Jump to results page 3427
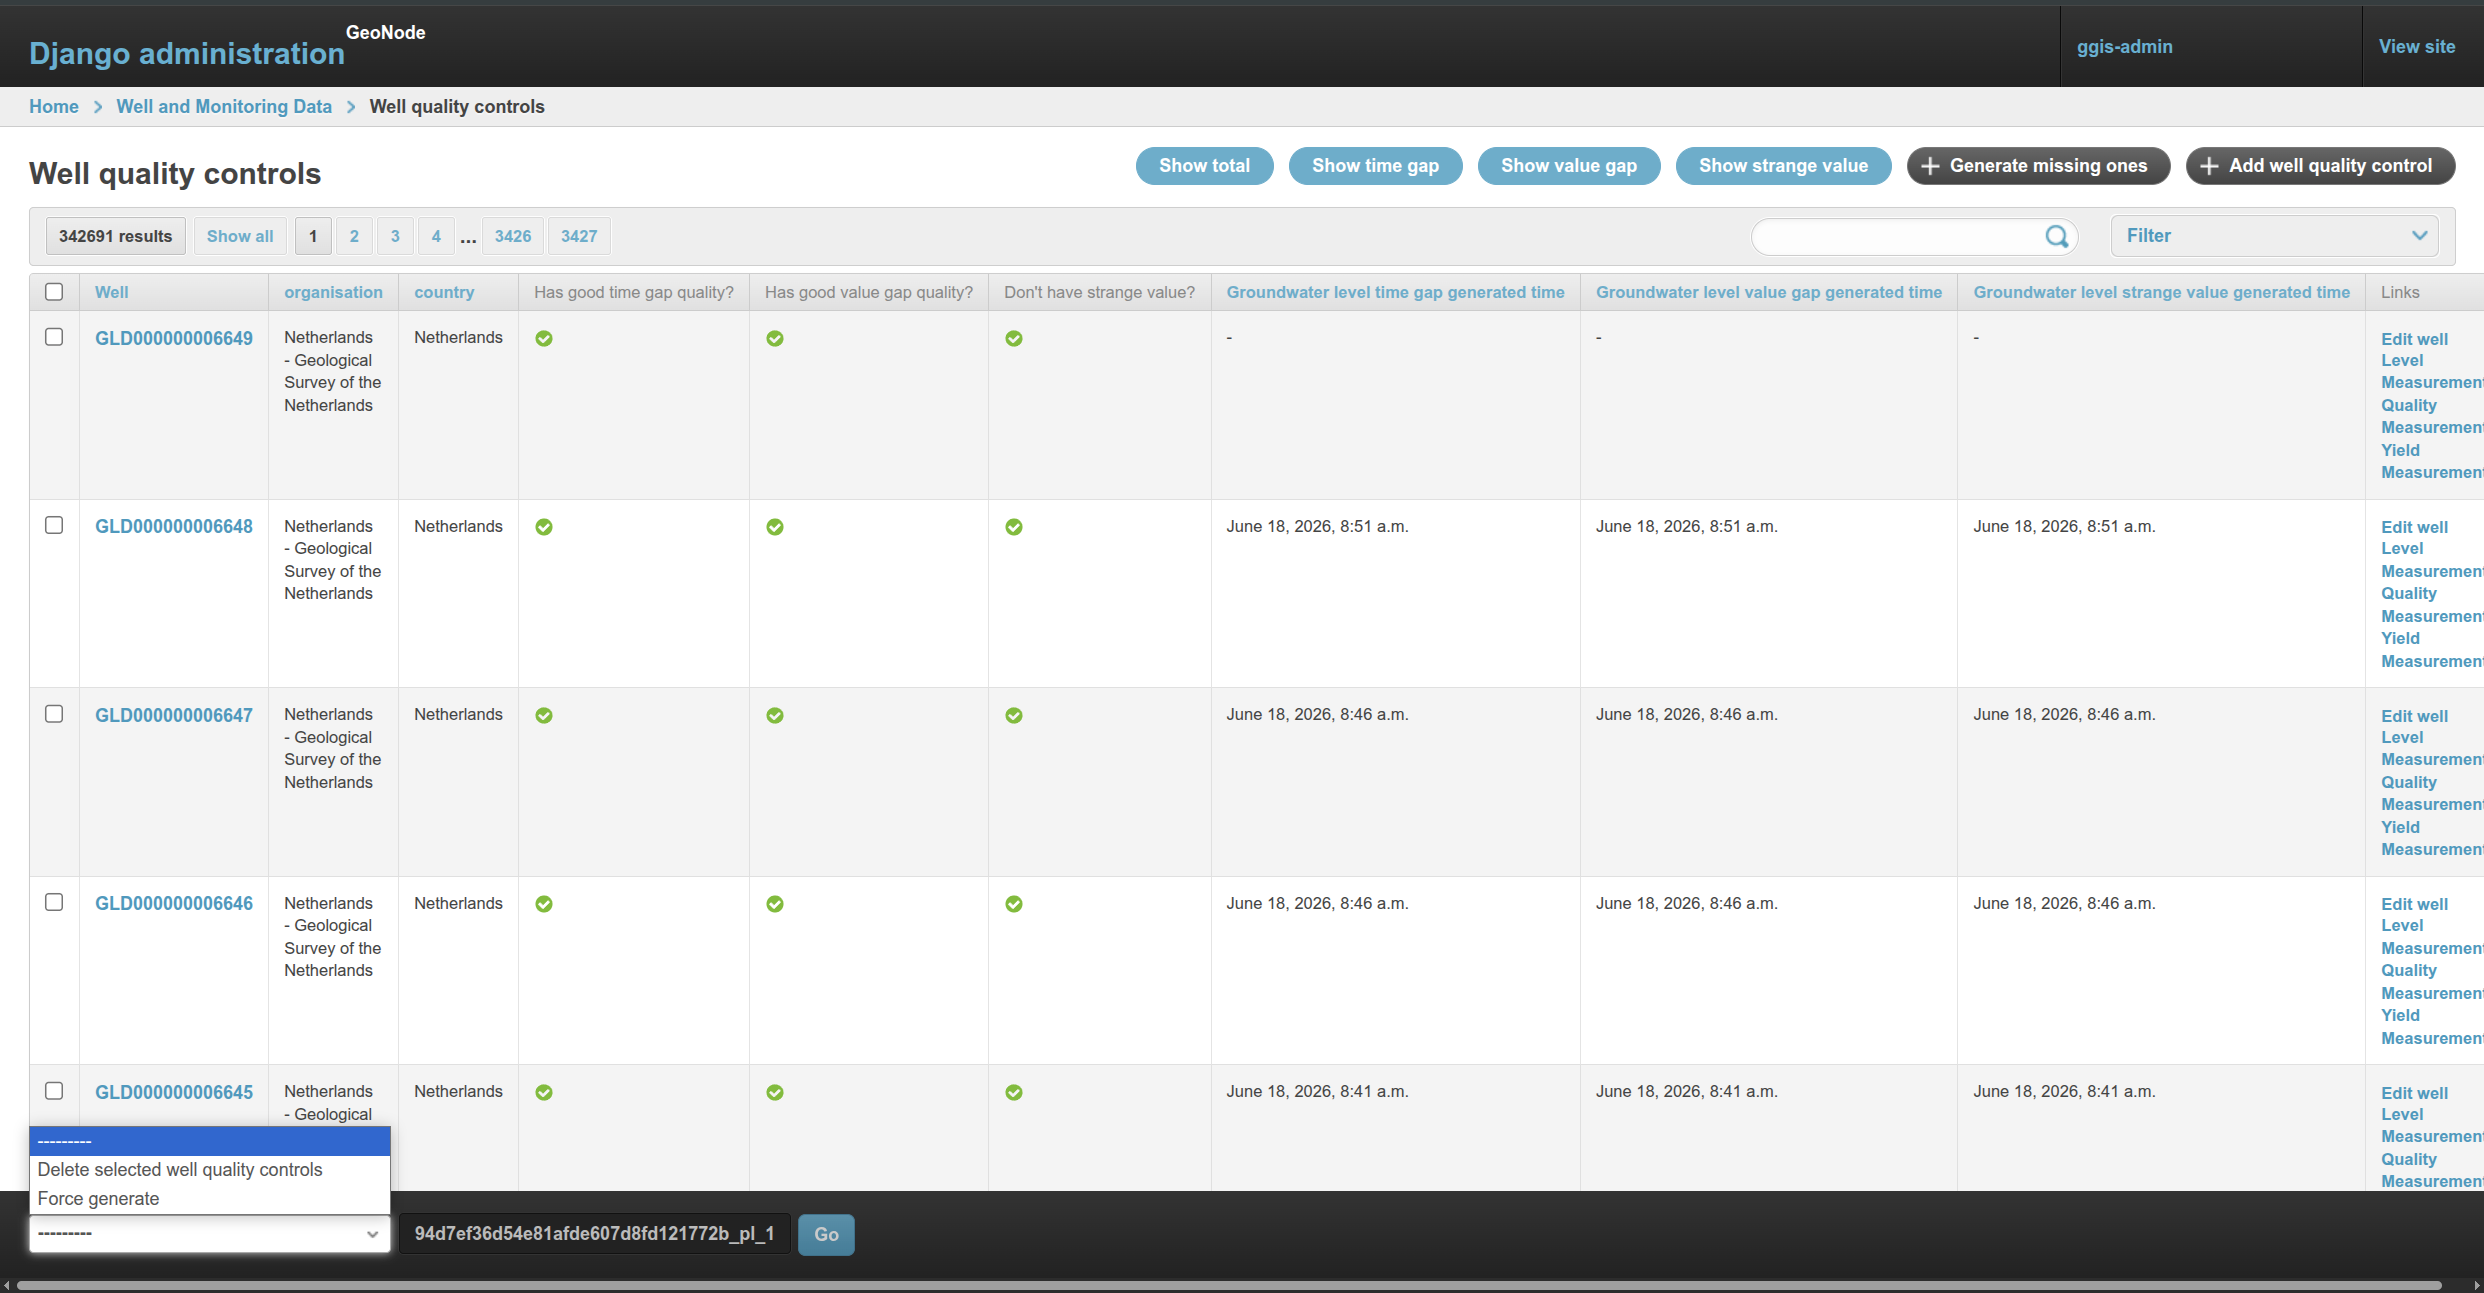2484x1293 pixels. tap(579, 236)
